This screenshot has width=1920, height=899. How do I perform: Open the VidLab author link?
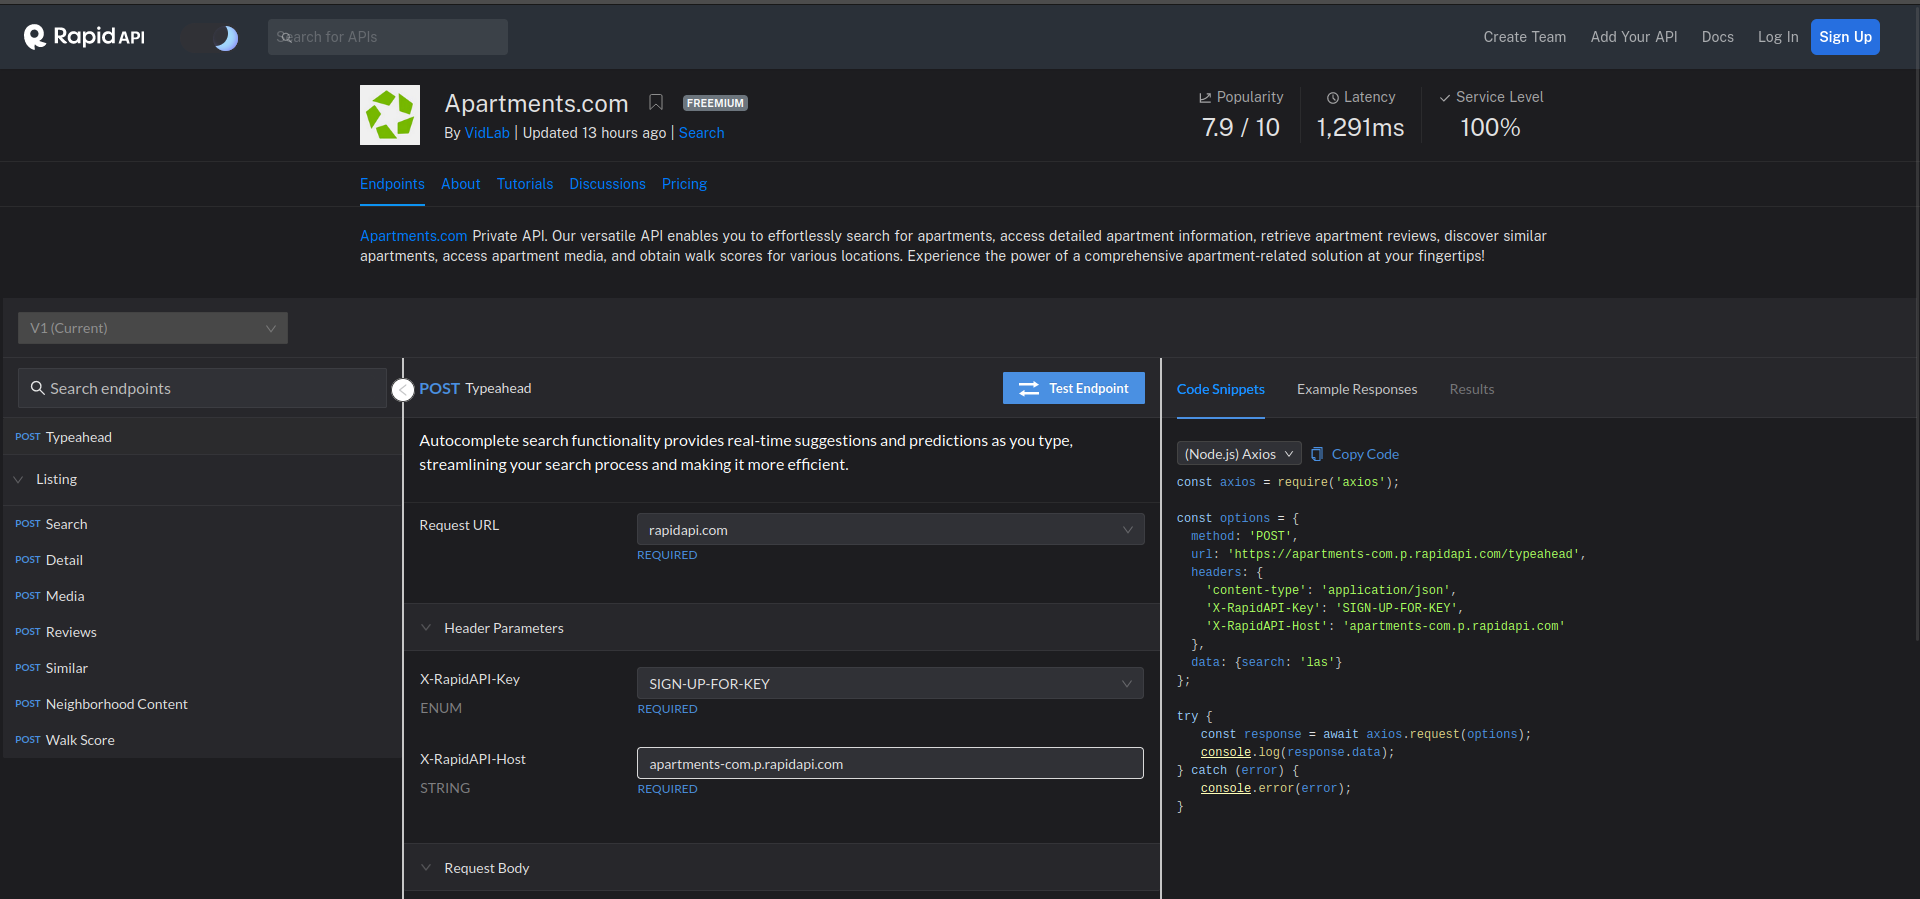click(x=487, y=133)
